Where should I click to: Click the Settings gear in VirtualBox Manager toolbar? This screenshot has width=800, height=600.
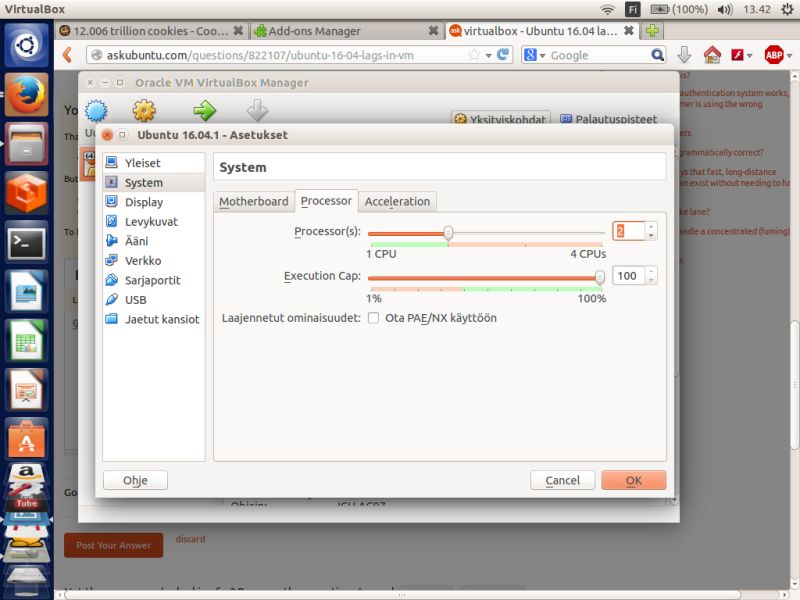point(143,111)
